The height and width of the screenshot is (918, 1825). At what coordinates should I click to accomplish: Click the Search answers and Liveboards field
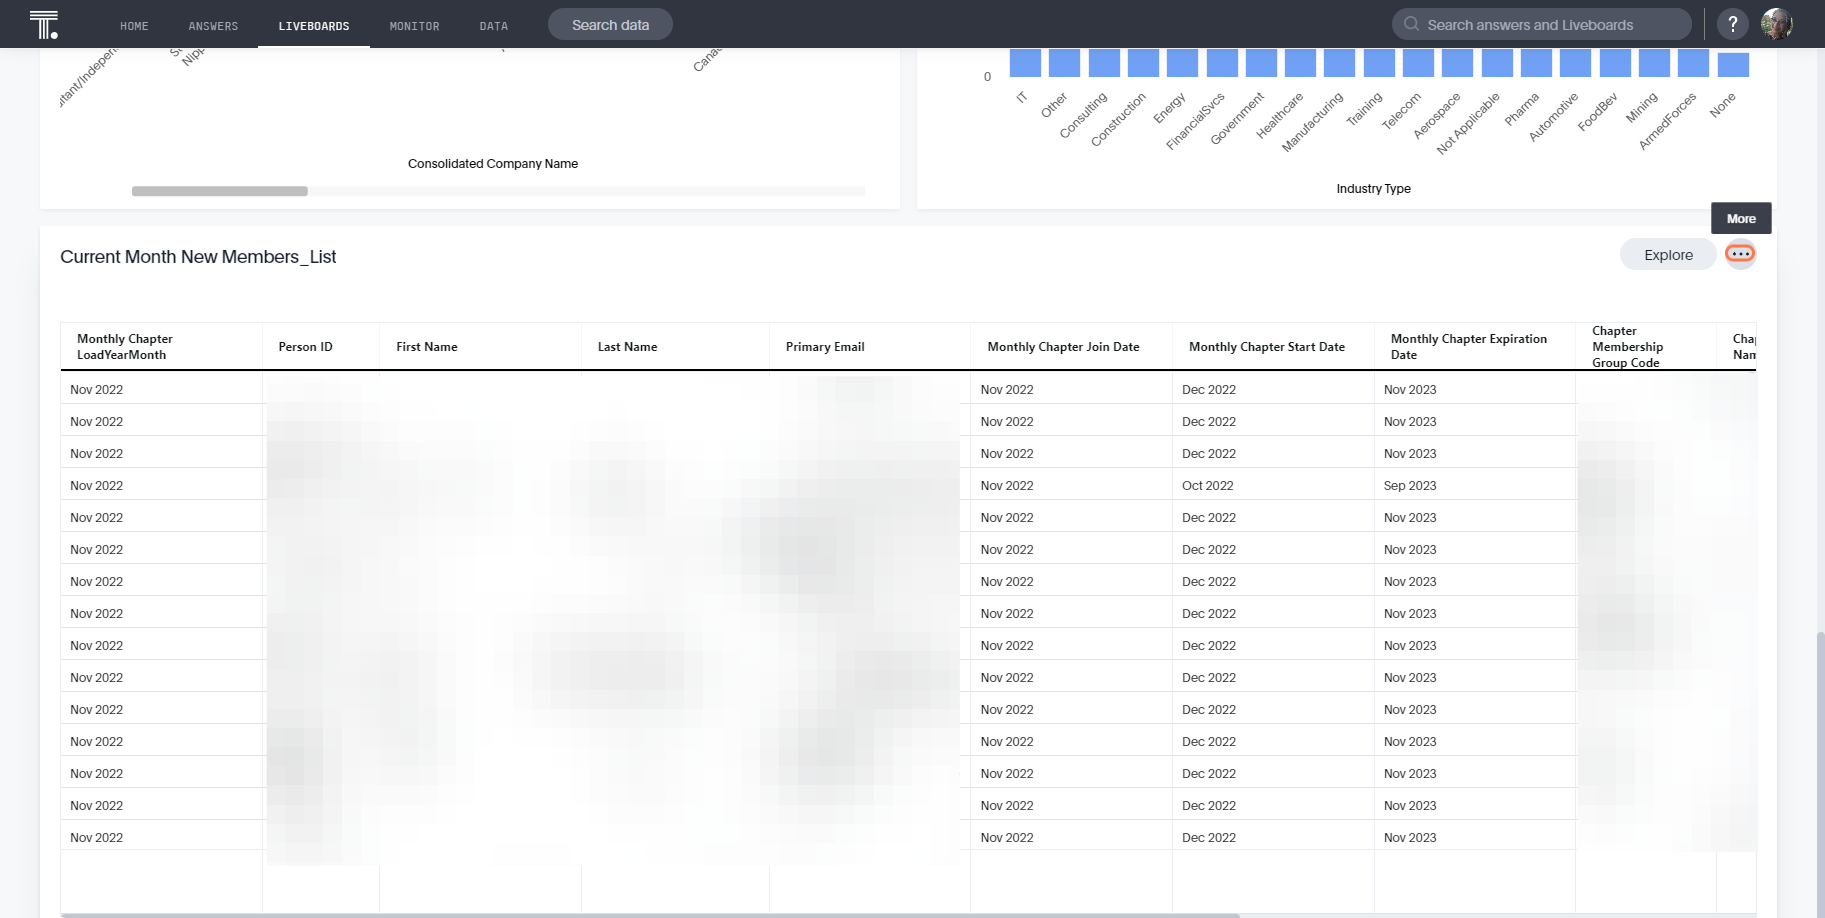click(x=1541, y=24)
